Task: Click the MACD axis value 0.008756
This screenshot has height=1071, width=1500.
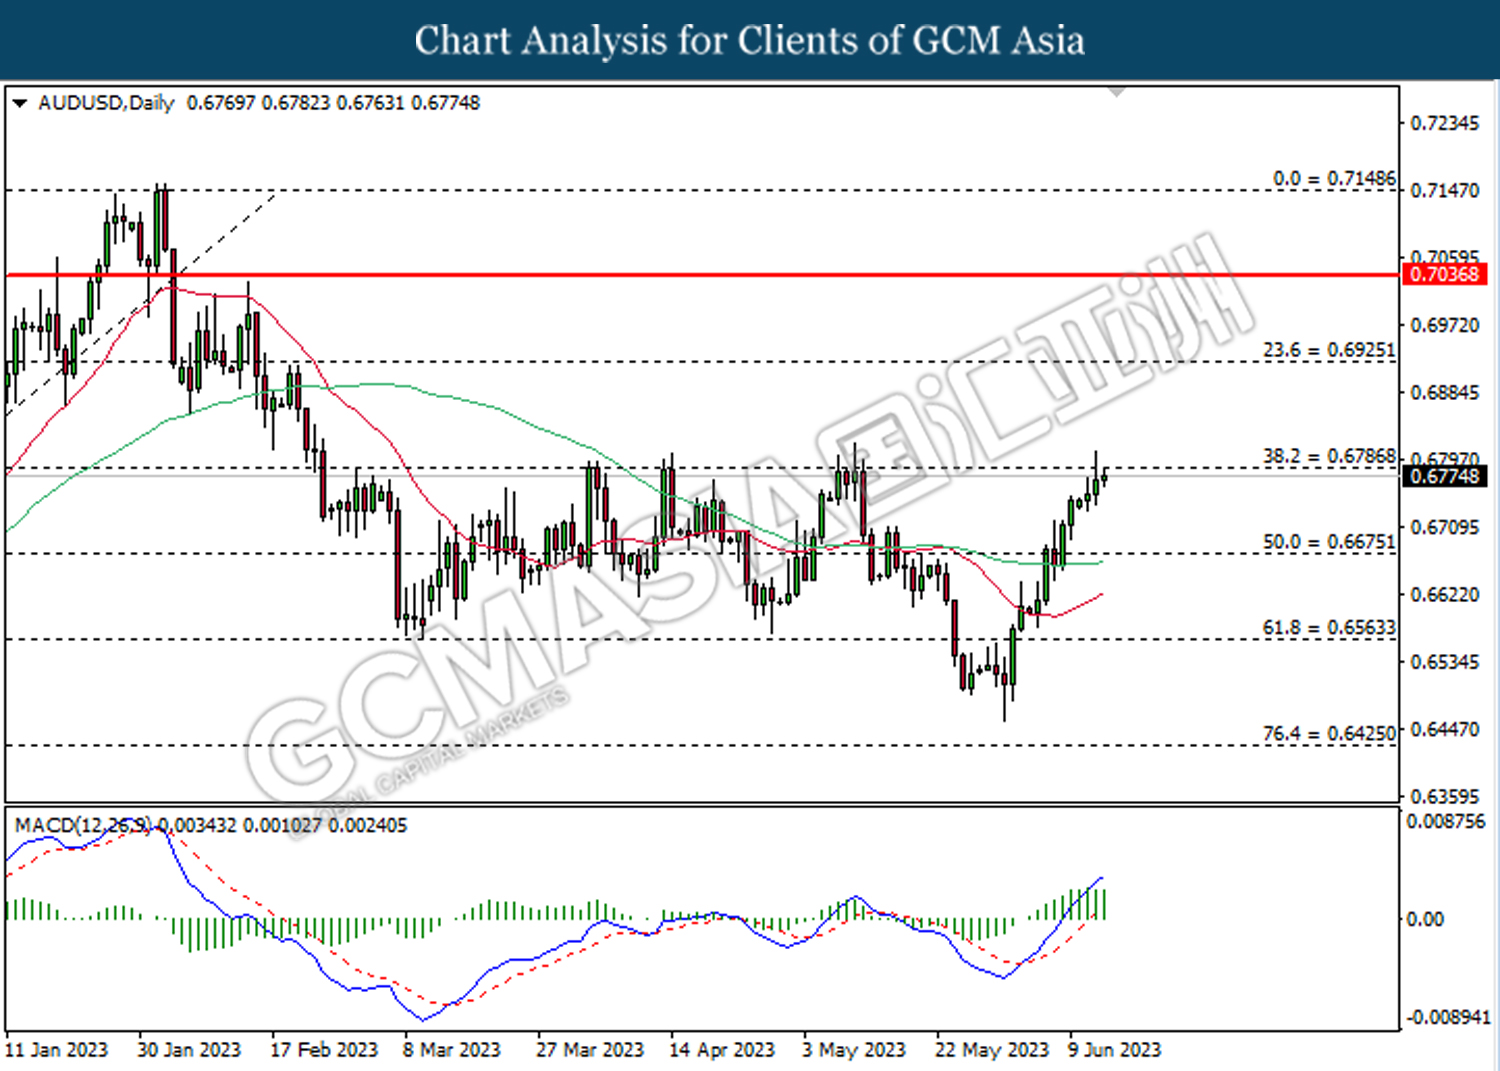Action: 1446,821
